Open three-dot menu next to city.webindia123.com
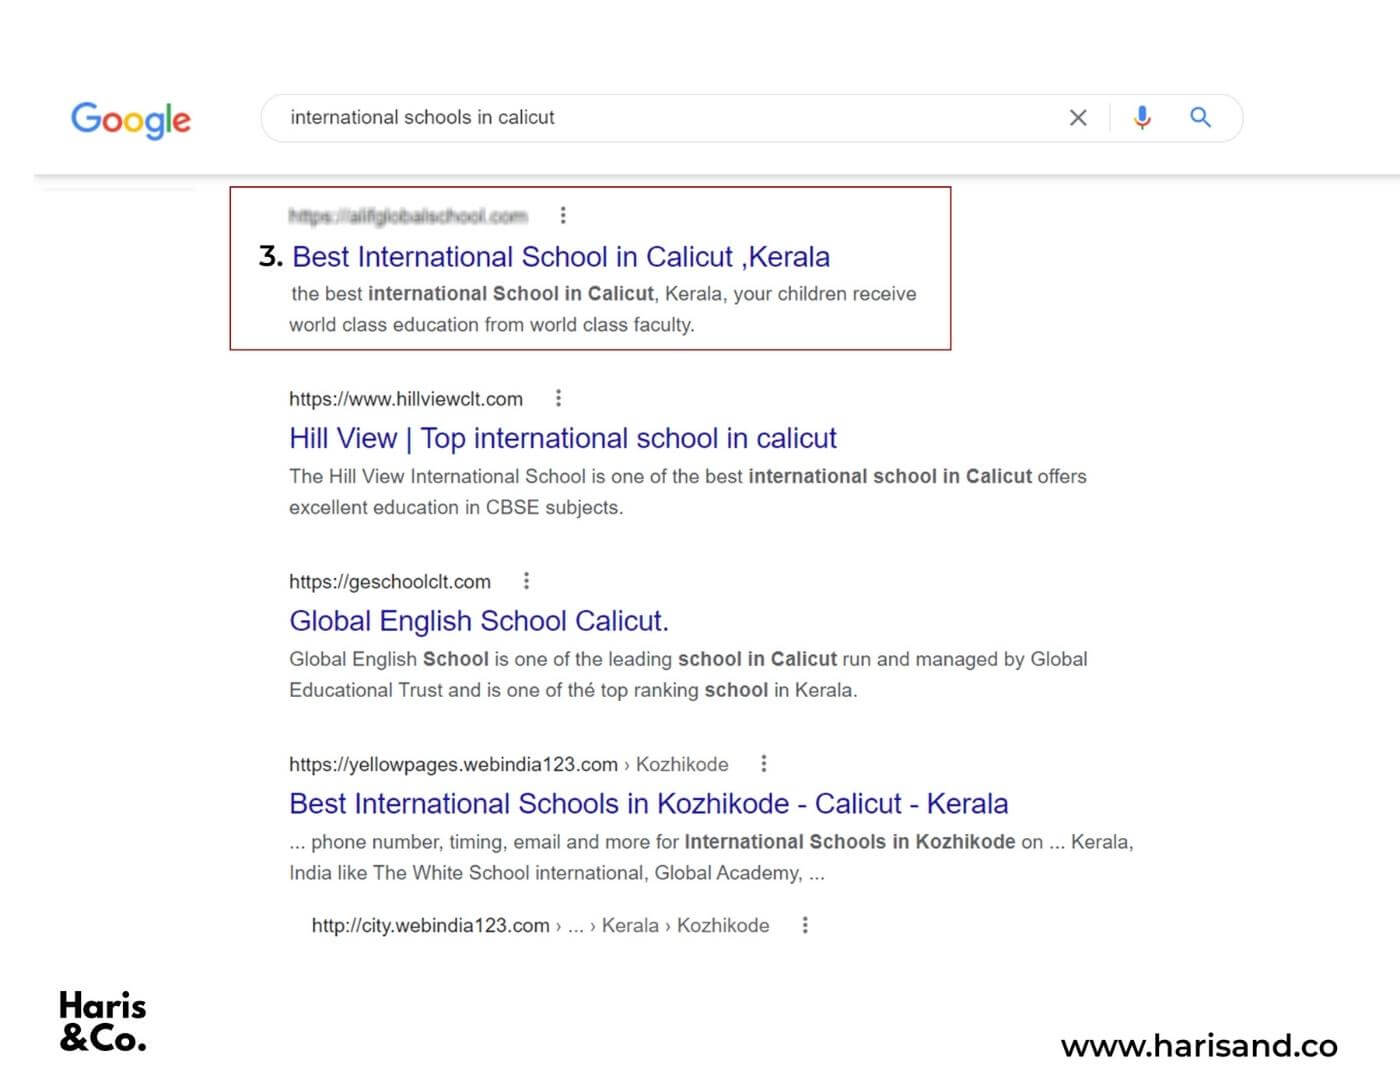This screenshot has width=1400, height=1080. tap(805, 925)
